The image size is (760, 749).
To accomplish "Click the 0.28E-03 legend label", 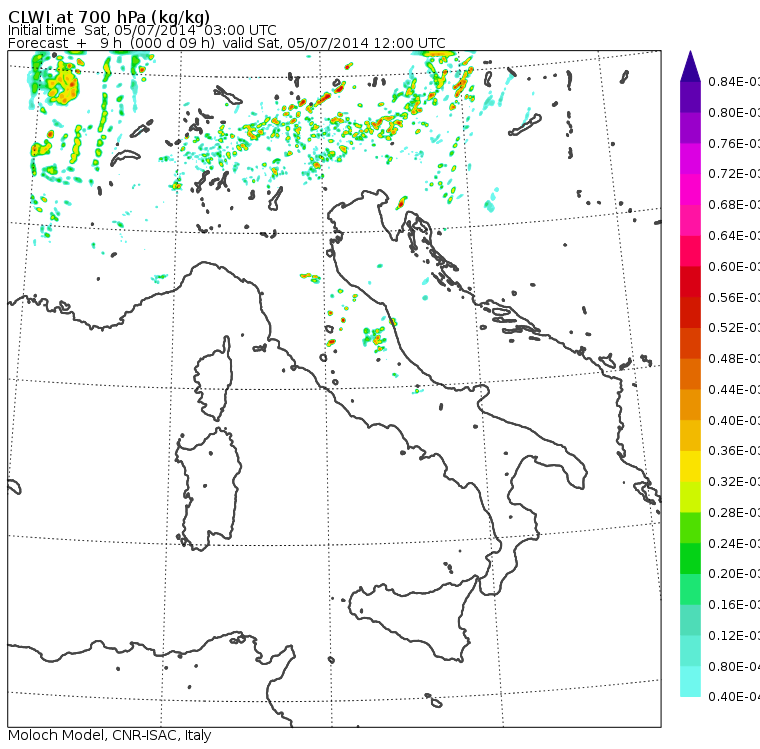I will click(x=734, y=513).
